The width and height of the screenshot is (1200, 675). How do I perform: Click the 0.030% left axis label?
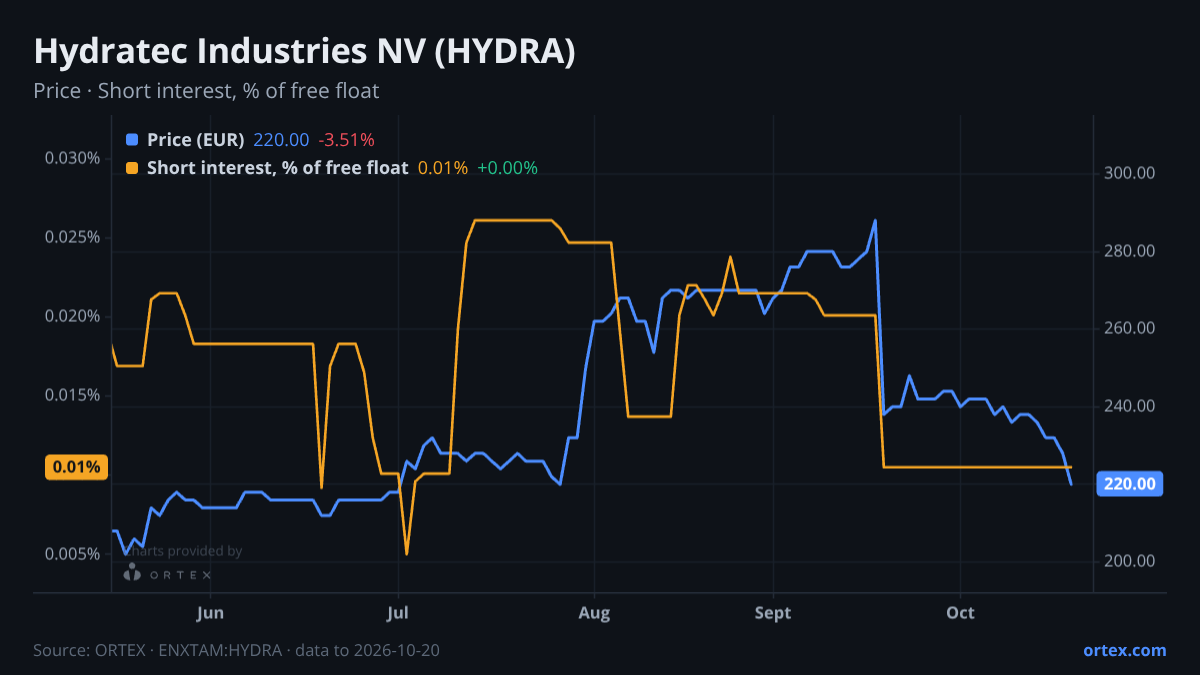pyautogui.click(x=73, y=158)
